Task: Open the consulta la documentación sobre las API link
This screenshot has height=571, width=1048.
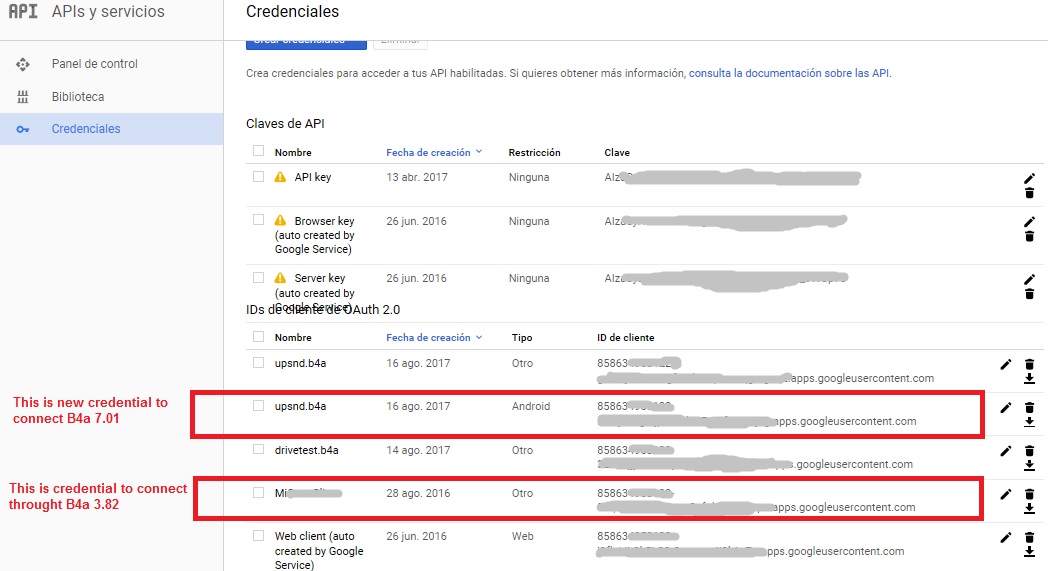Action: (789, 74)
